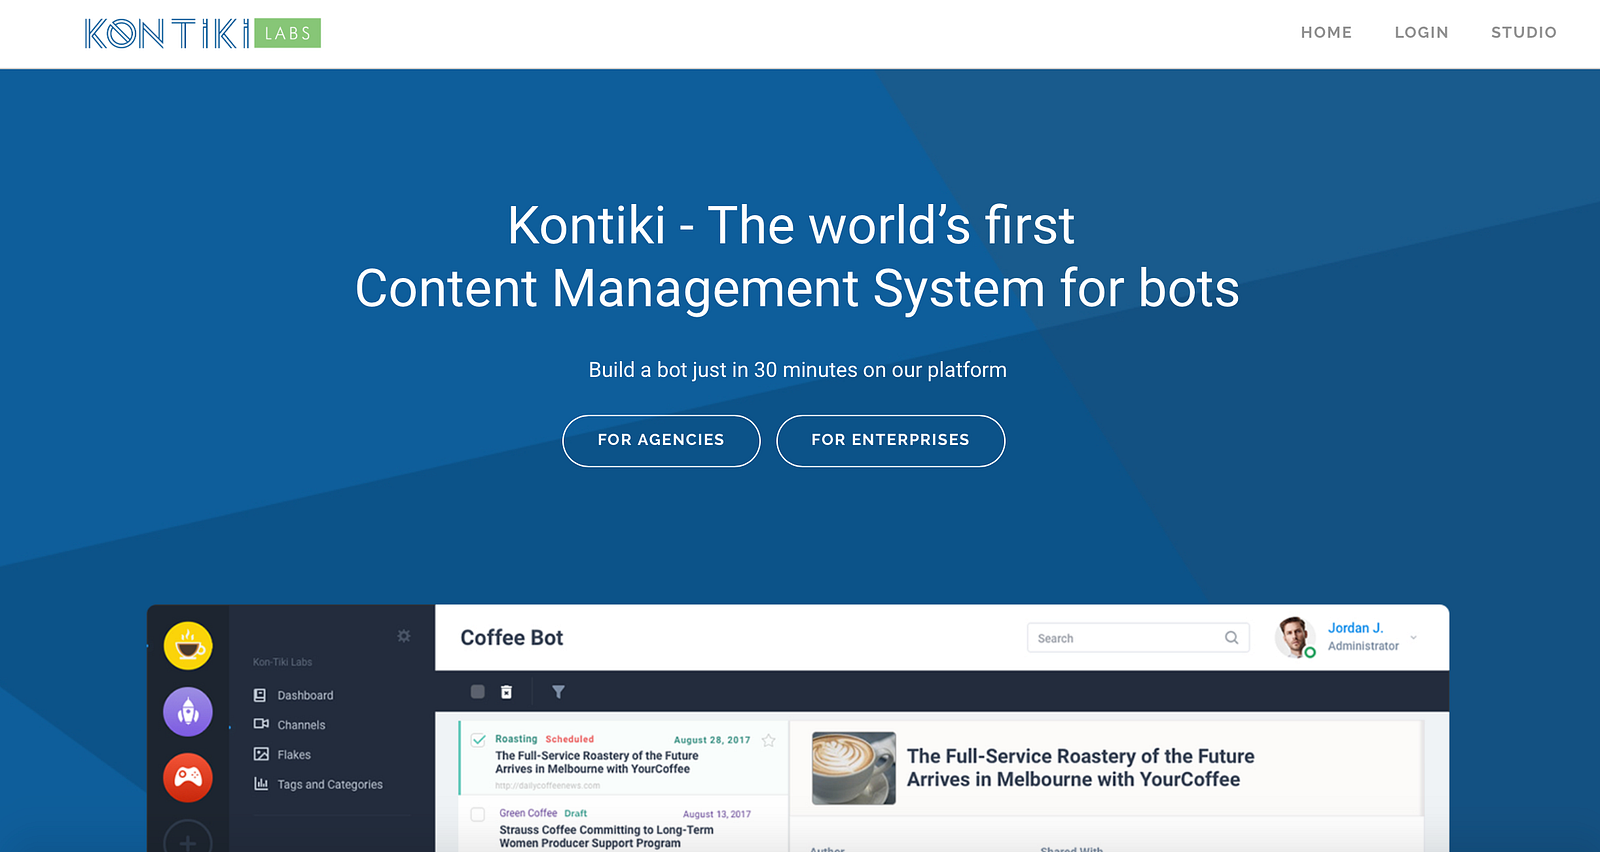Screen dimensions: 1600x852
Task: Toggle the select-all checkbox in the toolbar
Action: click(x=478, y=692)
